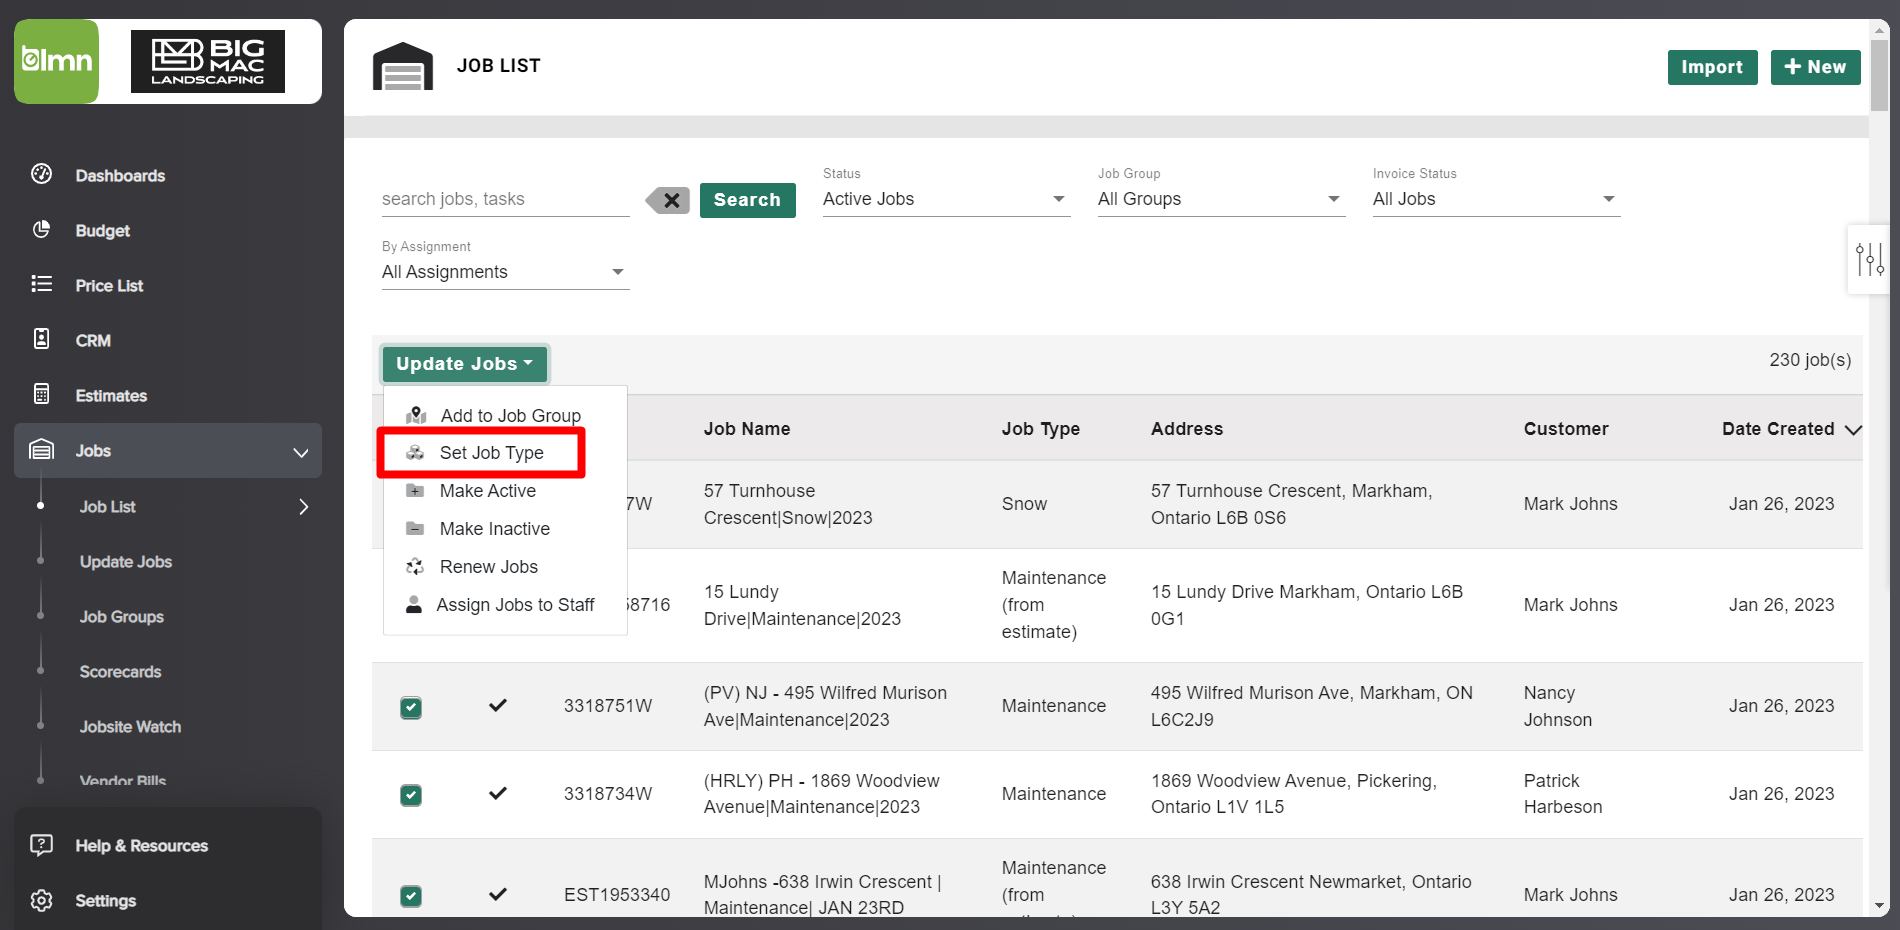The width and height of the screenshot is (1900, 930).
Task: Collapse the Jobs sidebar section chevron
Action: tap(300, 452)
